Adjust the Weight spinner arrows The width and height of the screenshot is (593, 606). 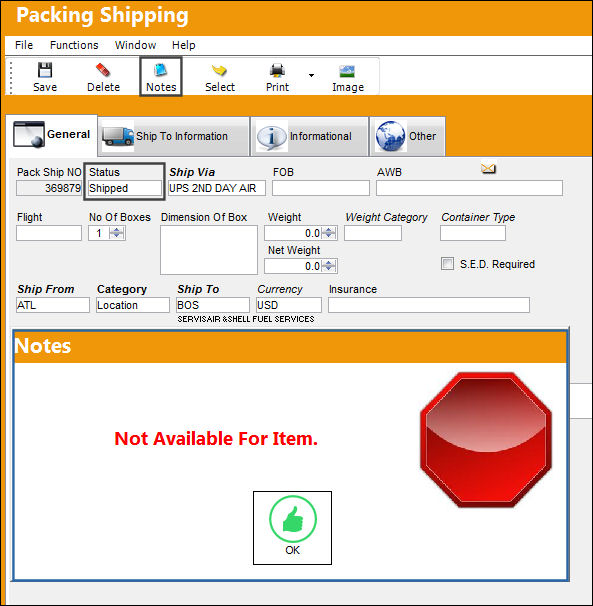click(329, 233)
